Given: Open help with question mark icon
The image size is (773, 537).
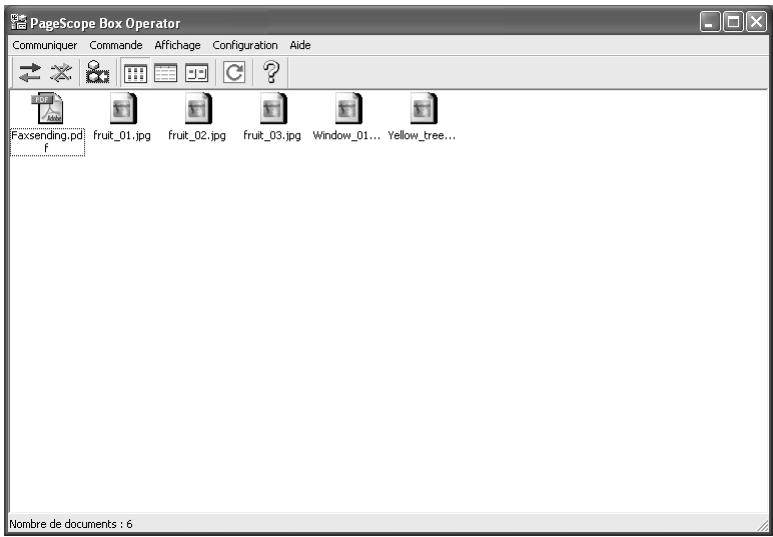Looking at the screenshot, I should pos(271,72).
